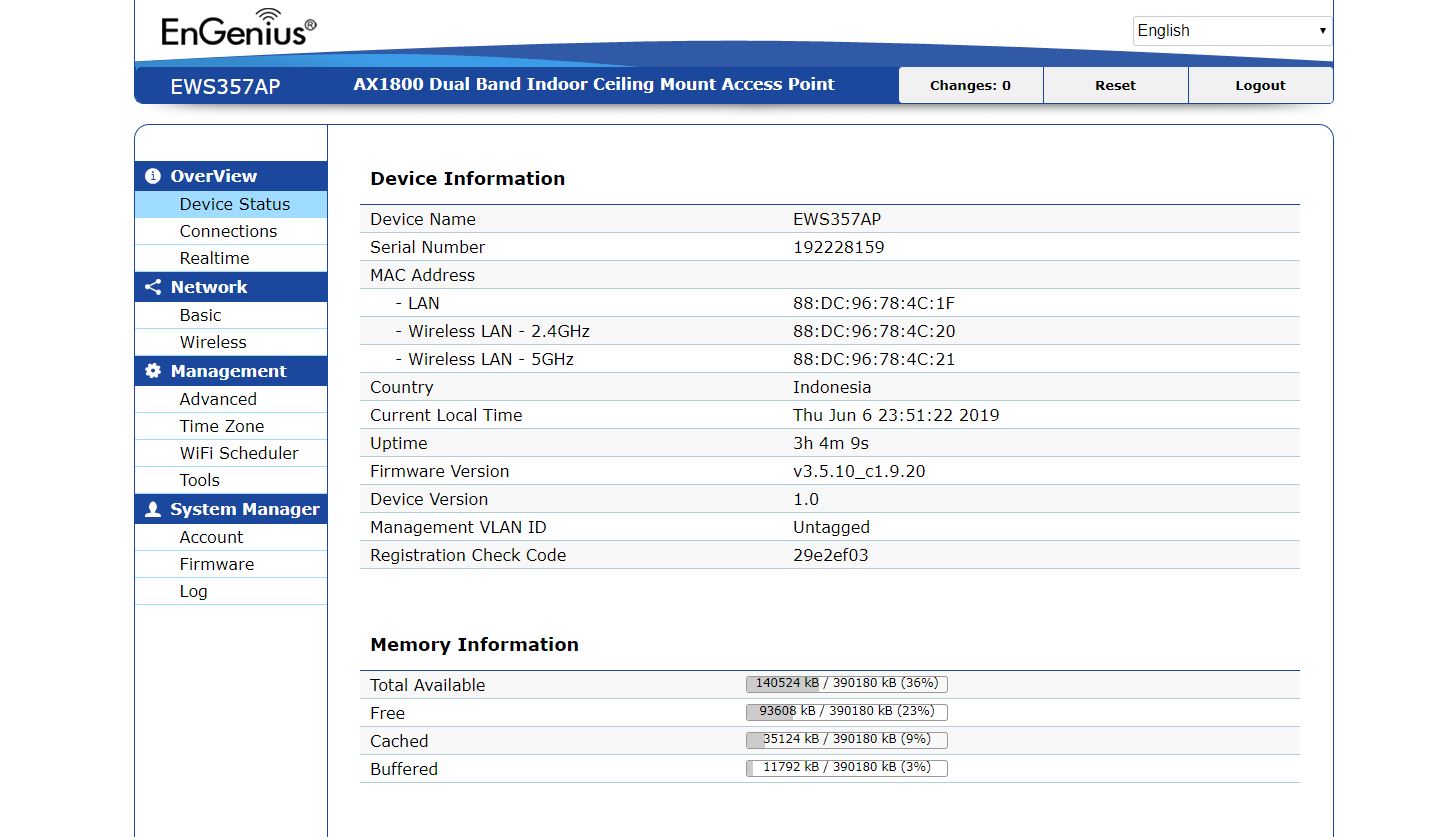Open the Wireless settings page

click(x=231, y=342)
